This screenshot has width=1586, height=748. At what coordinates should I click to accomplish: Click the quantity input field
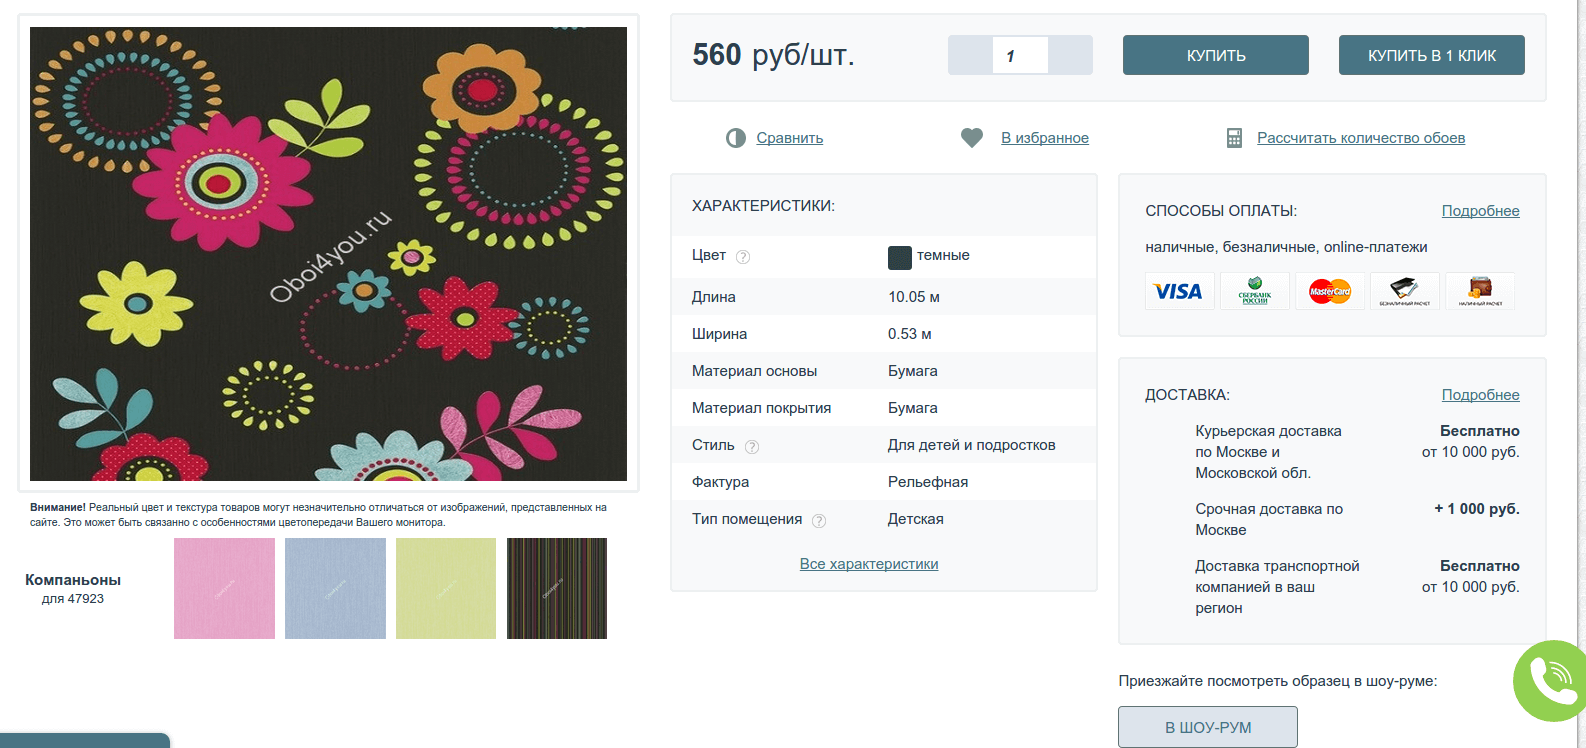(x=1020, y=56)
